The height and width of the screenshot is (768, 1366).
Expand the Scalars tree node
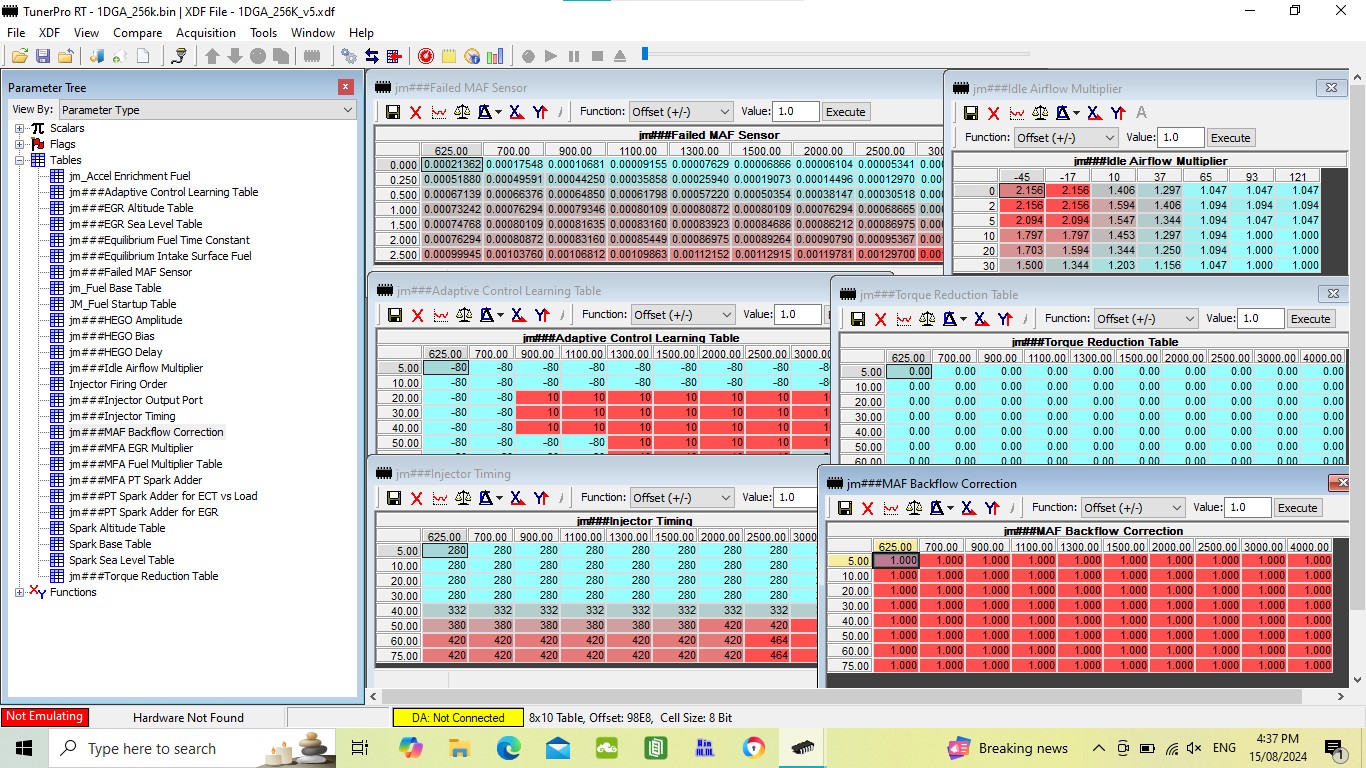[20, 128]
